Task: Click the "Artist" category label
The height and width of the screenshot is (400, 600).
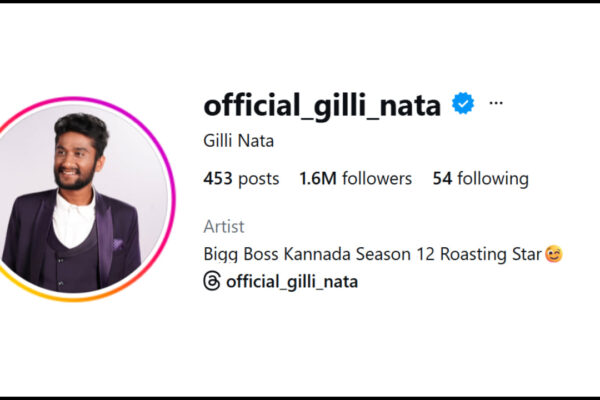Action: 223,227
